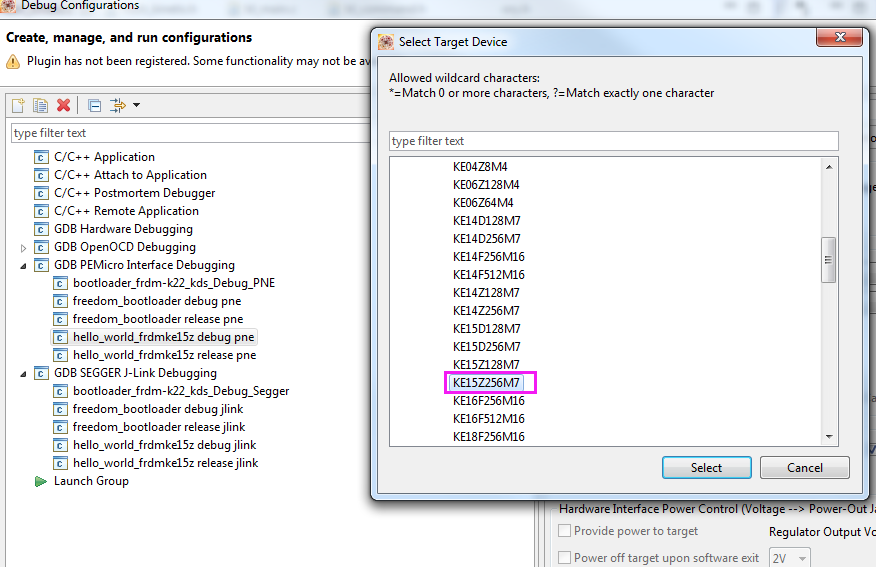876x567 pixels.
Task: Select KE14D128M7 in the device list
Action: 487,221
